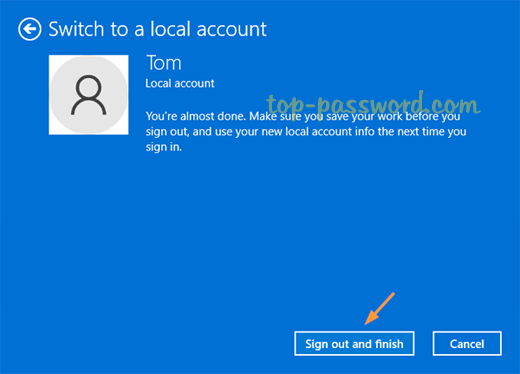Image resolution: width=520 pixels, height=374 pixels.
Task: Click the Local account label under Tom
Action: coord(180,83)
